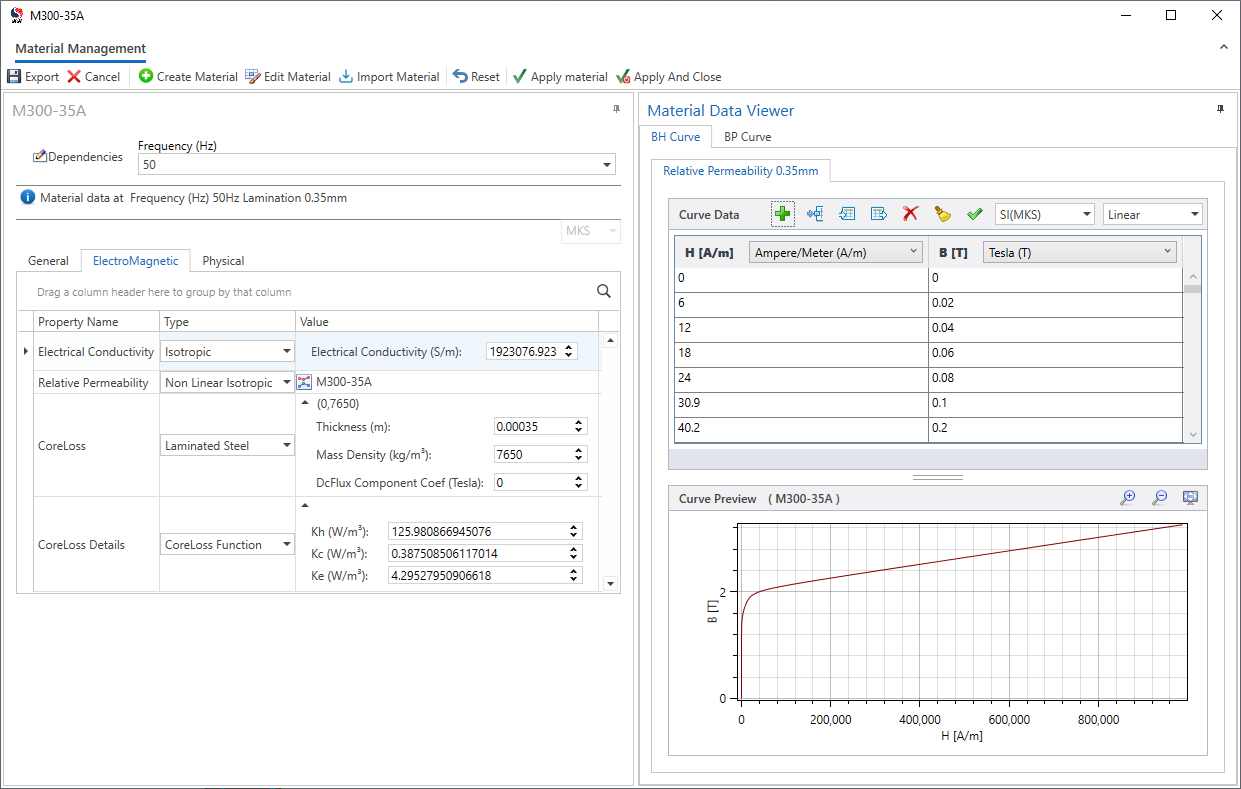This screenshot has height=789, width=1241.
Task: Click the Edit Material pencil-grid icon
Action: pyautogui.click(x=252, y=76)
